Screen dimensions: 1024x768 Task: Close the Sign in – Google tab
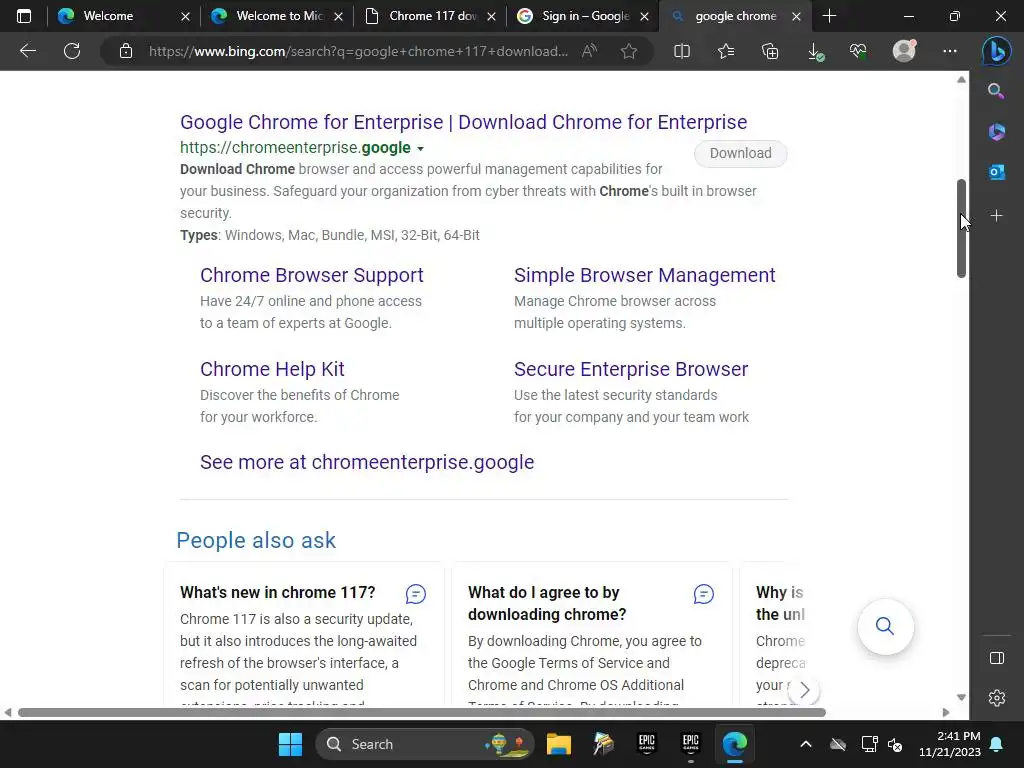[644, 16]
